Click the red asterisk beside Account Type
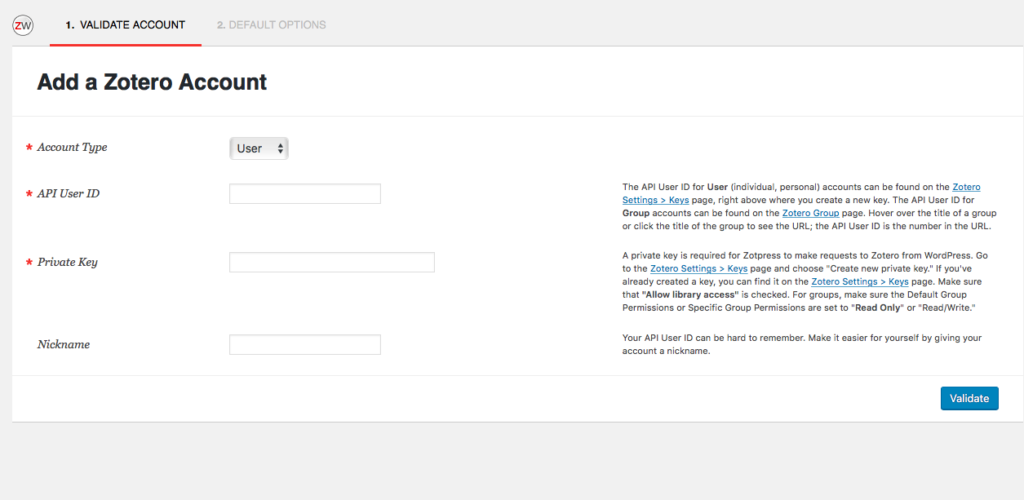Viewport: 1024px width, 500px height. pyautogui.click(x=28, y=148)
